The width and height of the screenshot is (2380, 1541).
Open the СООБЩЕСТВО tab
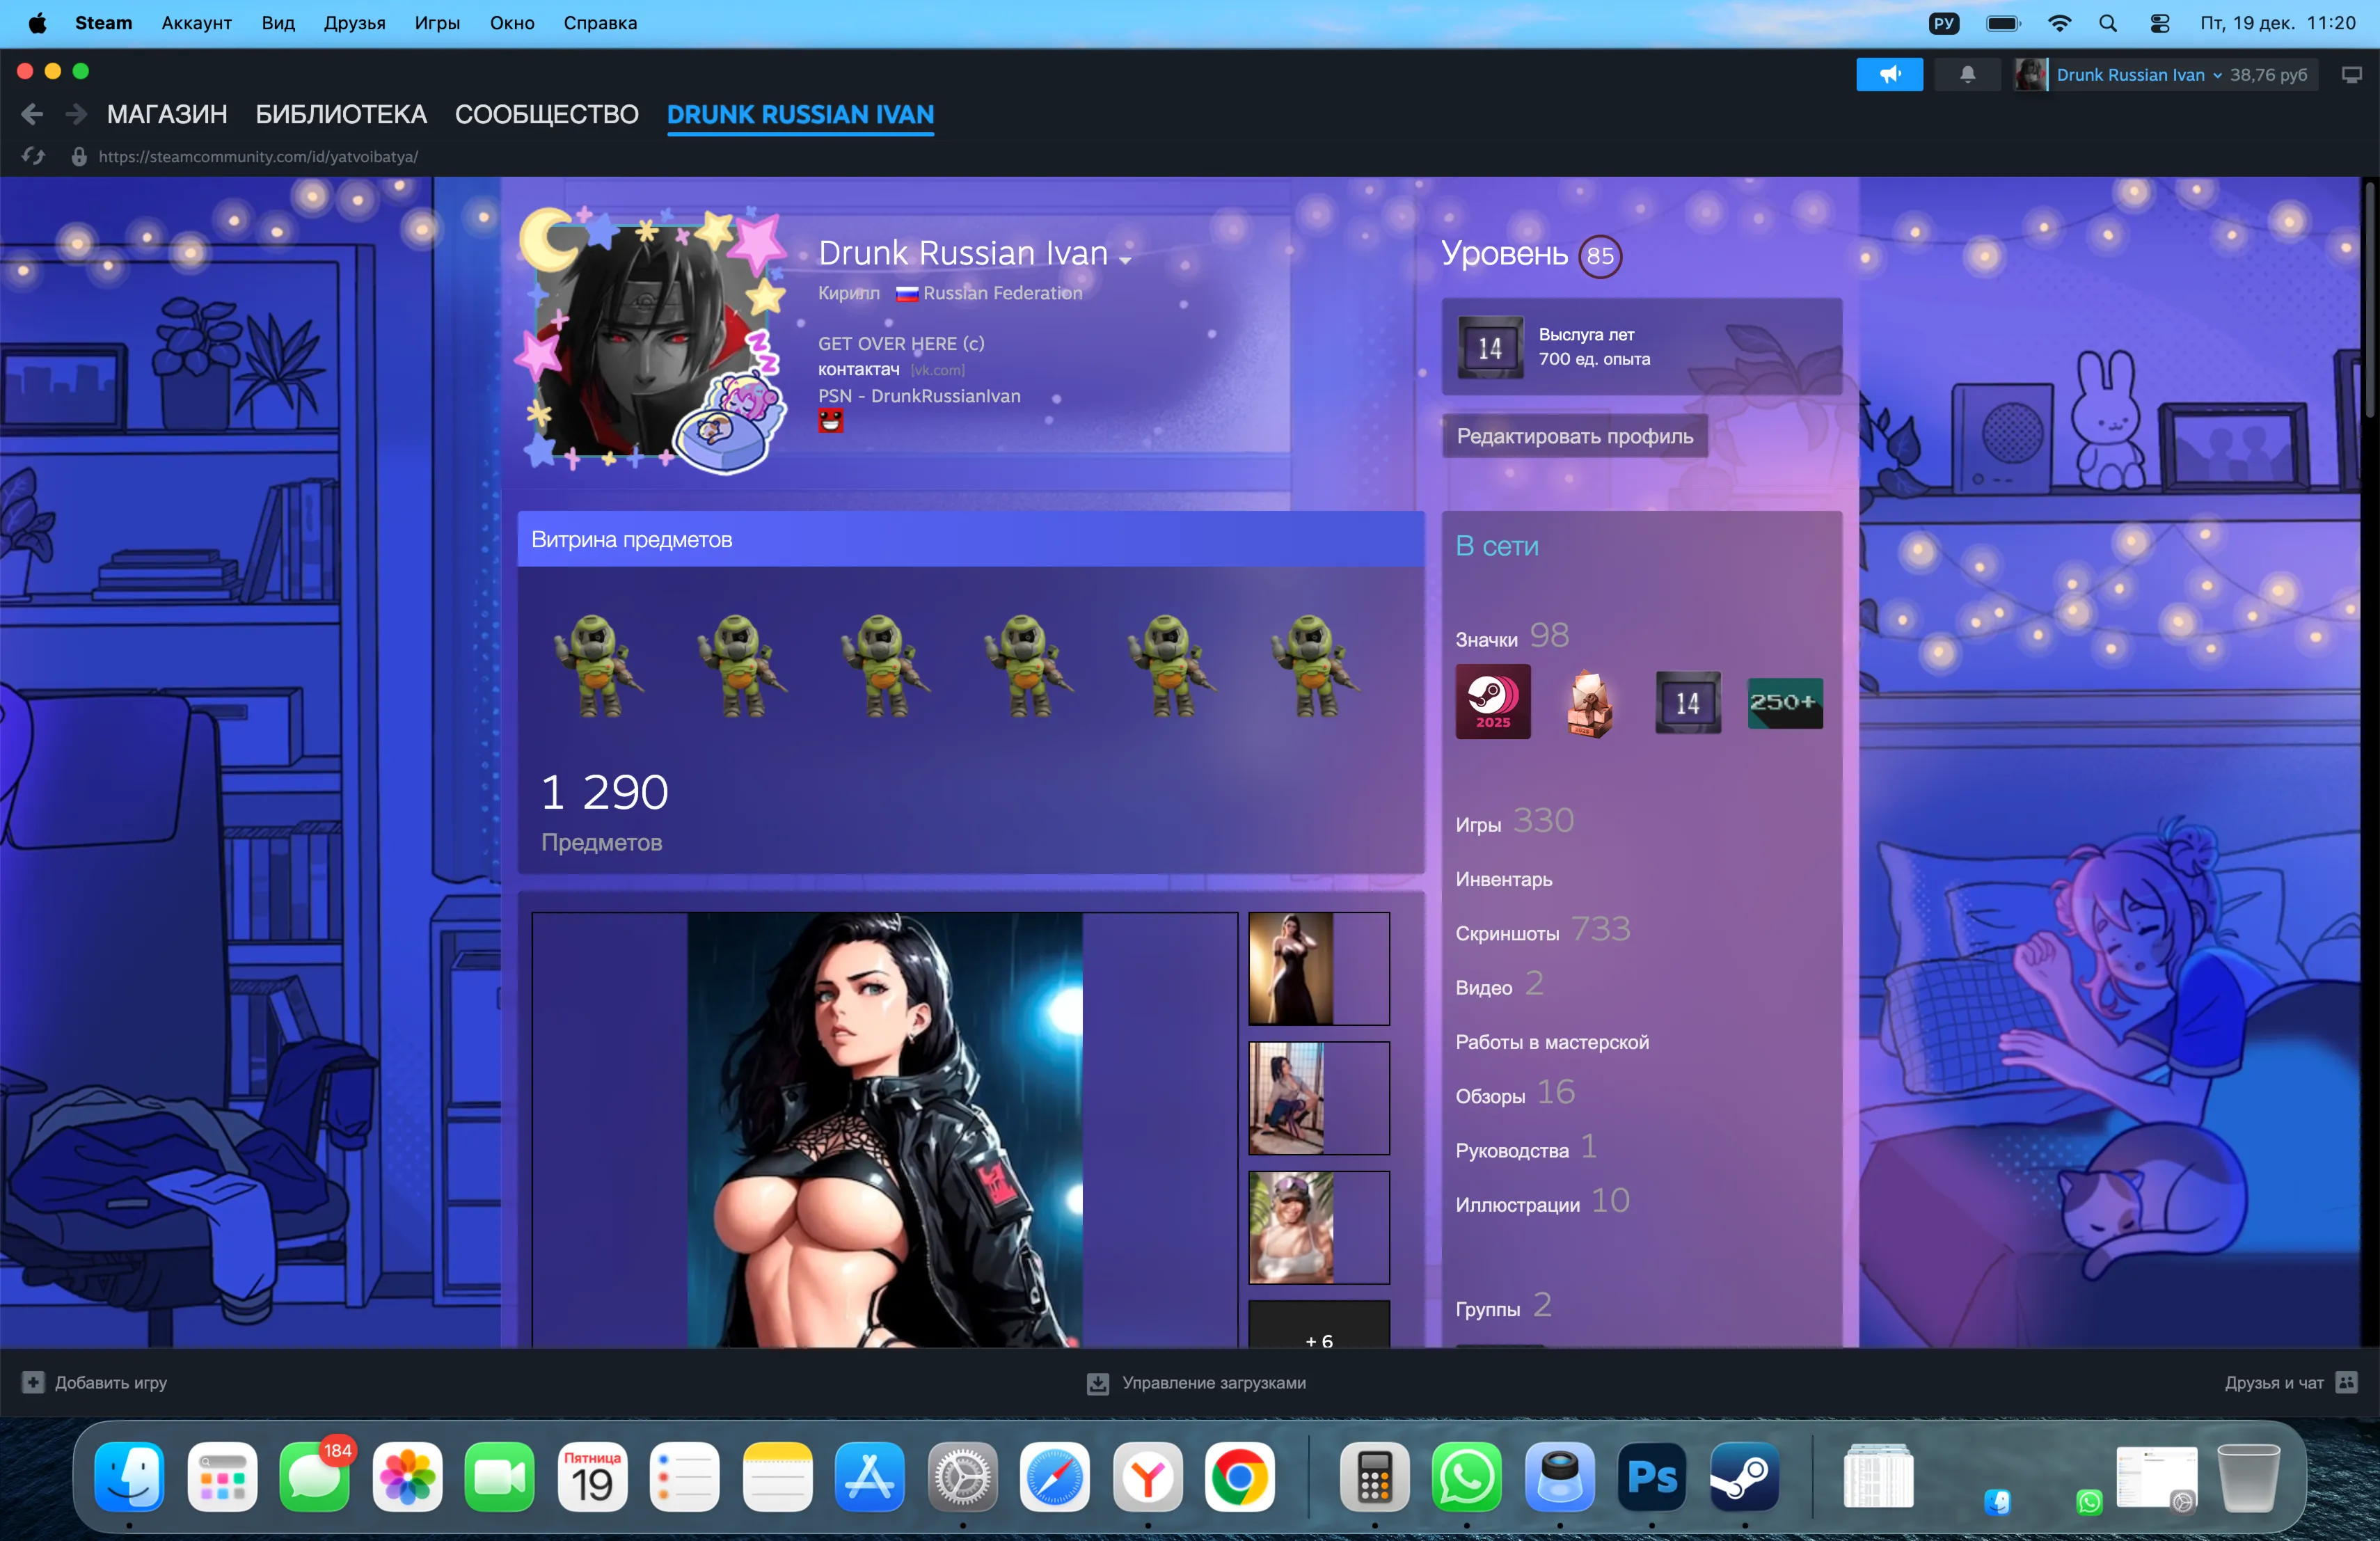[x=546, y=114]
